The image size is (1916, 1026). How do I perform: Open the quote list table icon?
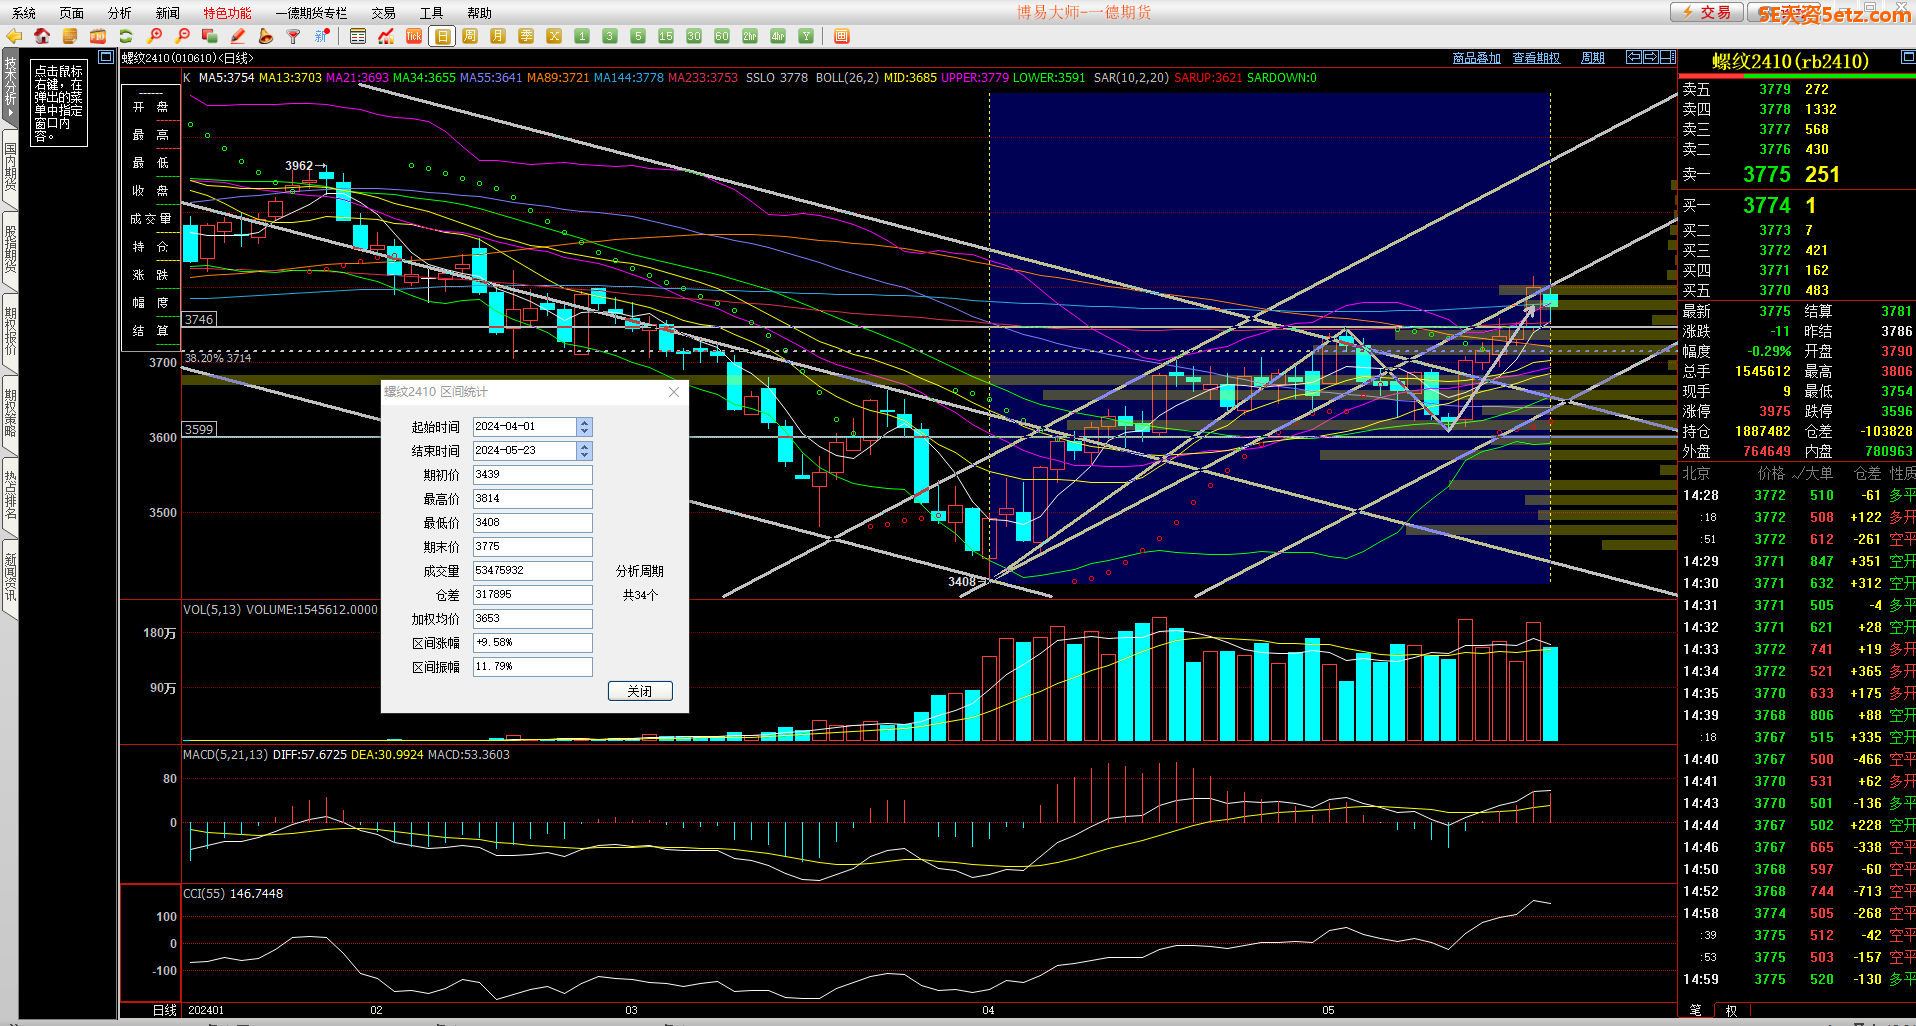coord(358,36)
